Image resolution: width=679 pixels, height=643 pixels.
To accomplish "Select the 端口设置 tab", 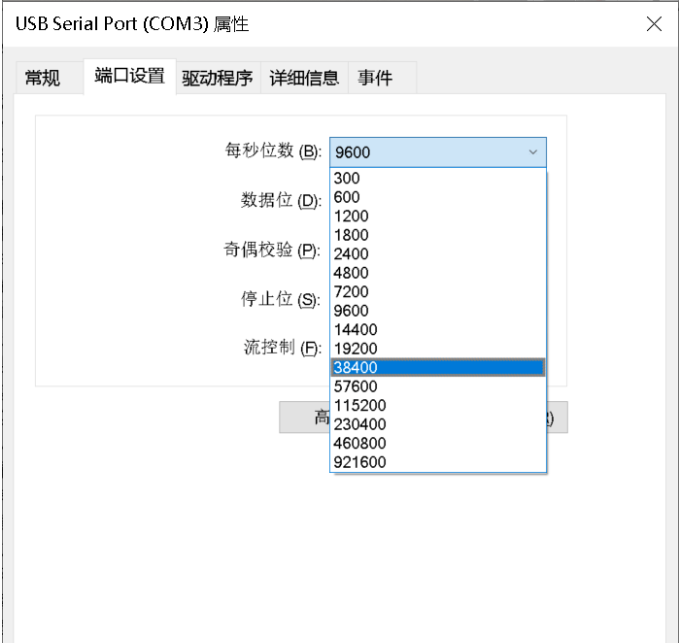I will click(x=129, y=77).
